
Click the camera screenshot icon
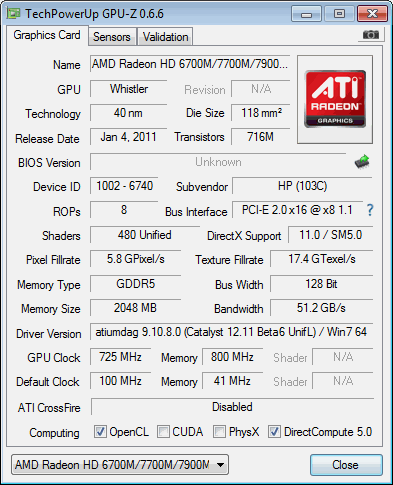[x=371, y=35]
